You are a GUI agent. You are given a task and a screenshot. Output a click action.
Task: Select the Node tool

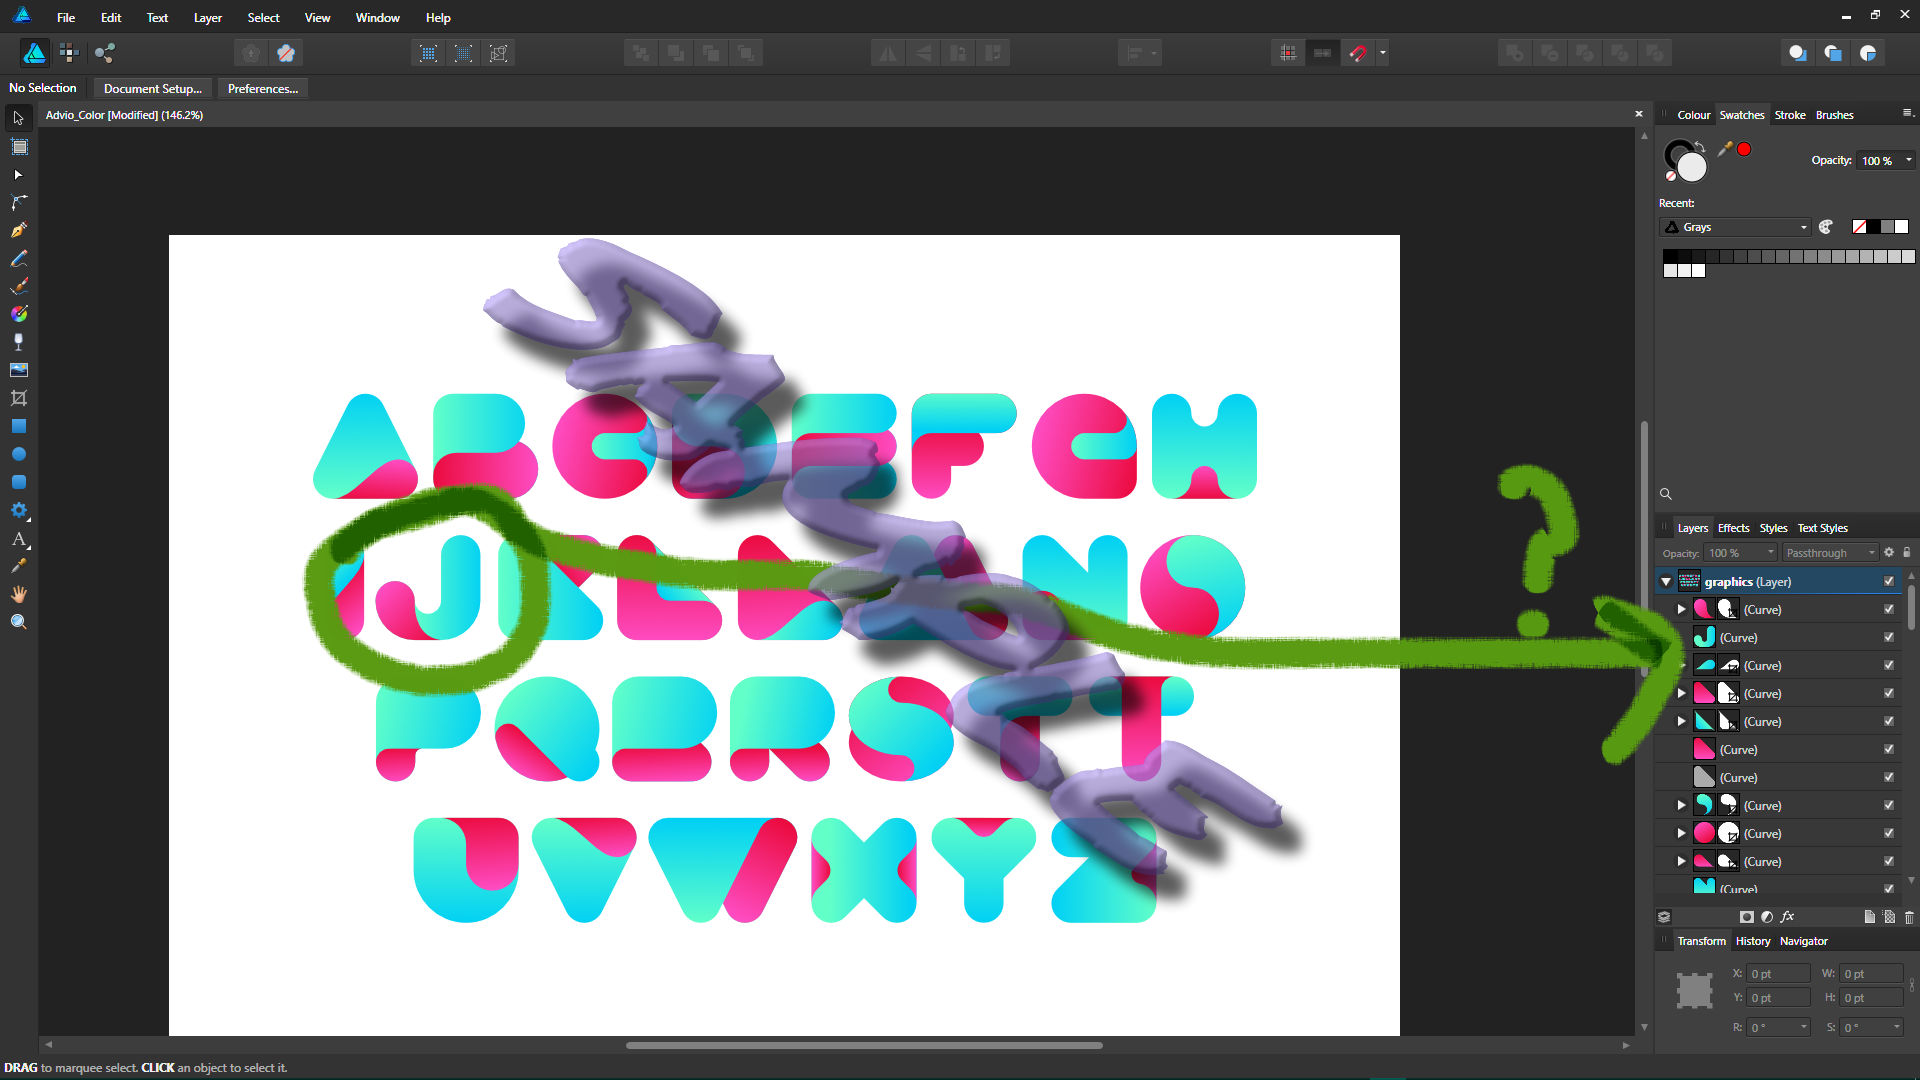pos(18,175)
